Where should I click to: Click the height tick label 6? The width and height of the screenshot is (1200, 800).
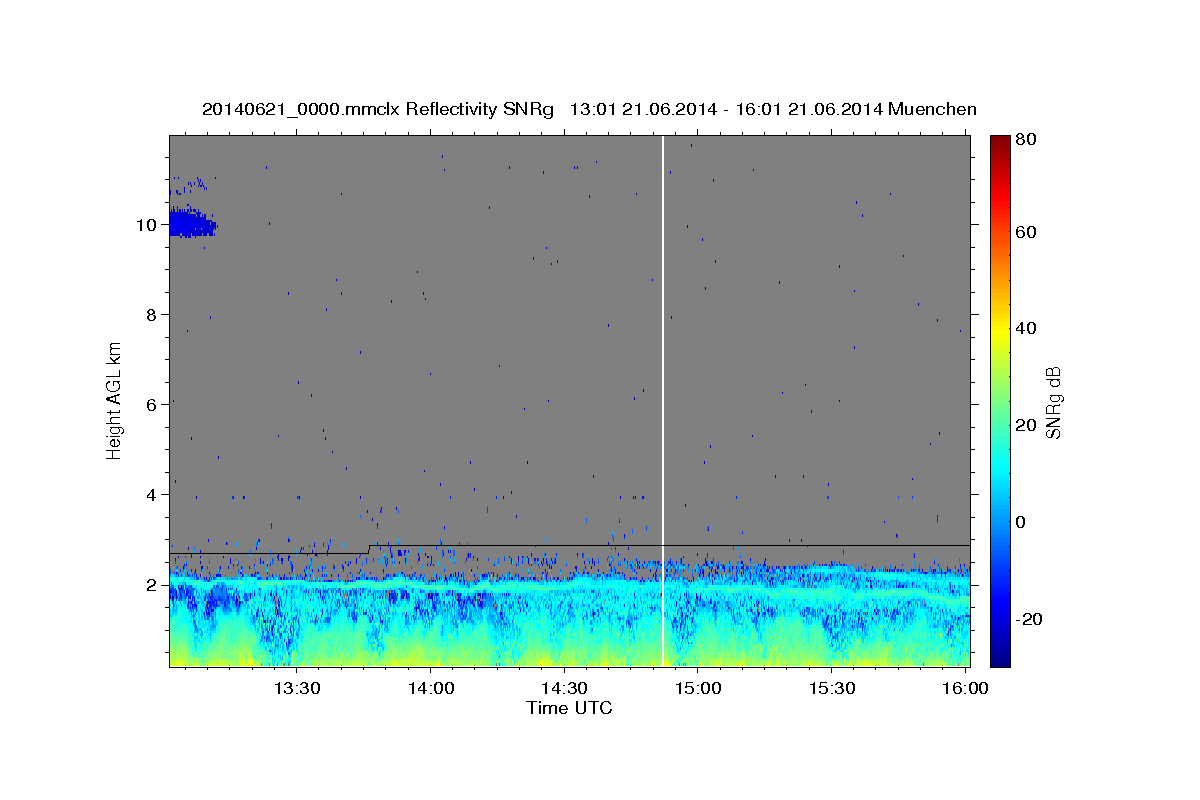point(153,404)
